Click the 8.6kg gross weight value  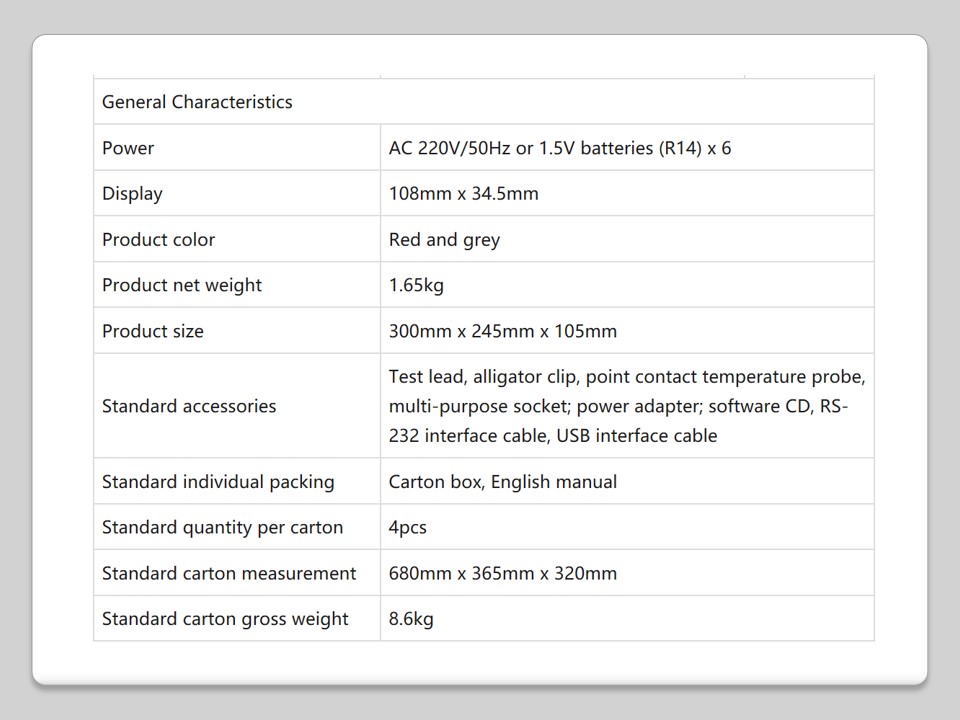[411, 619]
